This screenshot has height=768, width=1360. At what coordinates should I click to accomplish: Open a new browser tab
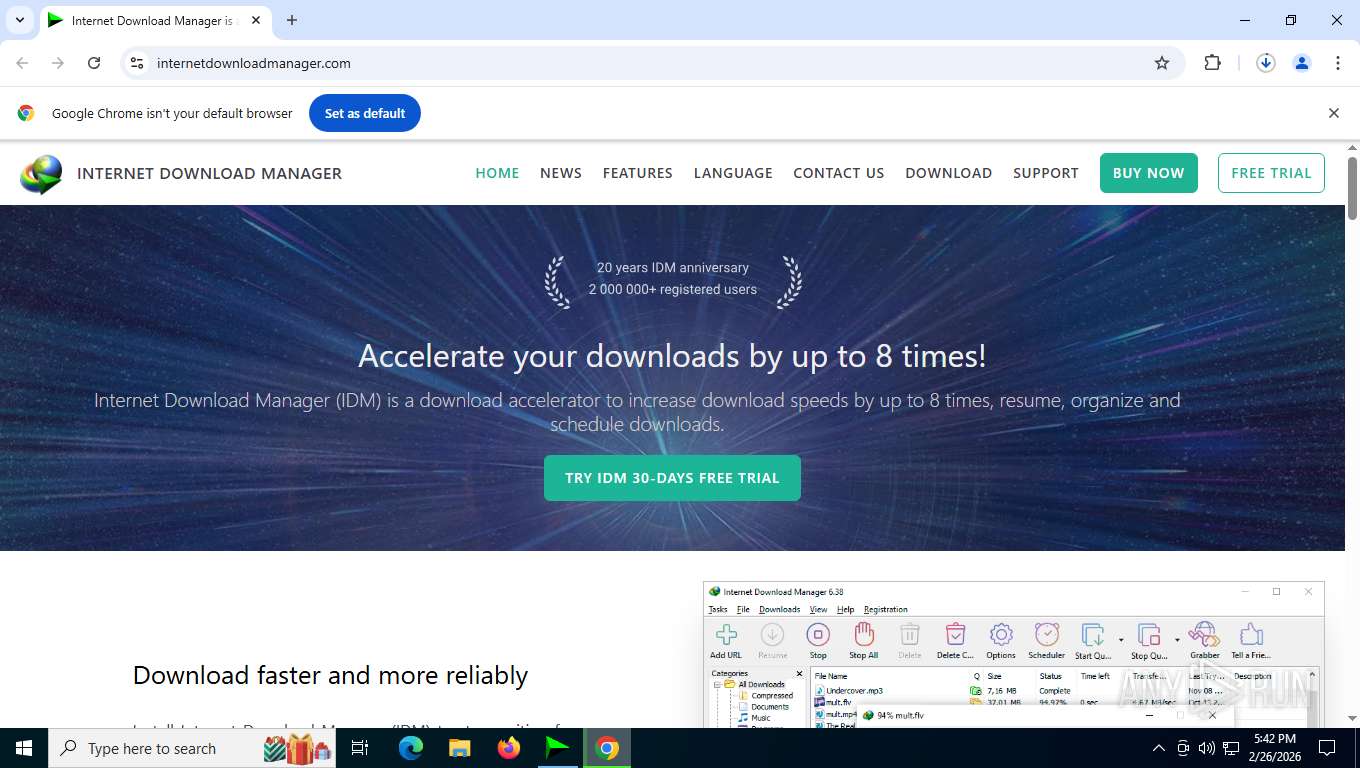(292, 20)
